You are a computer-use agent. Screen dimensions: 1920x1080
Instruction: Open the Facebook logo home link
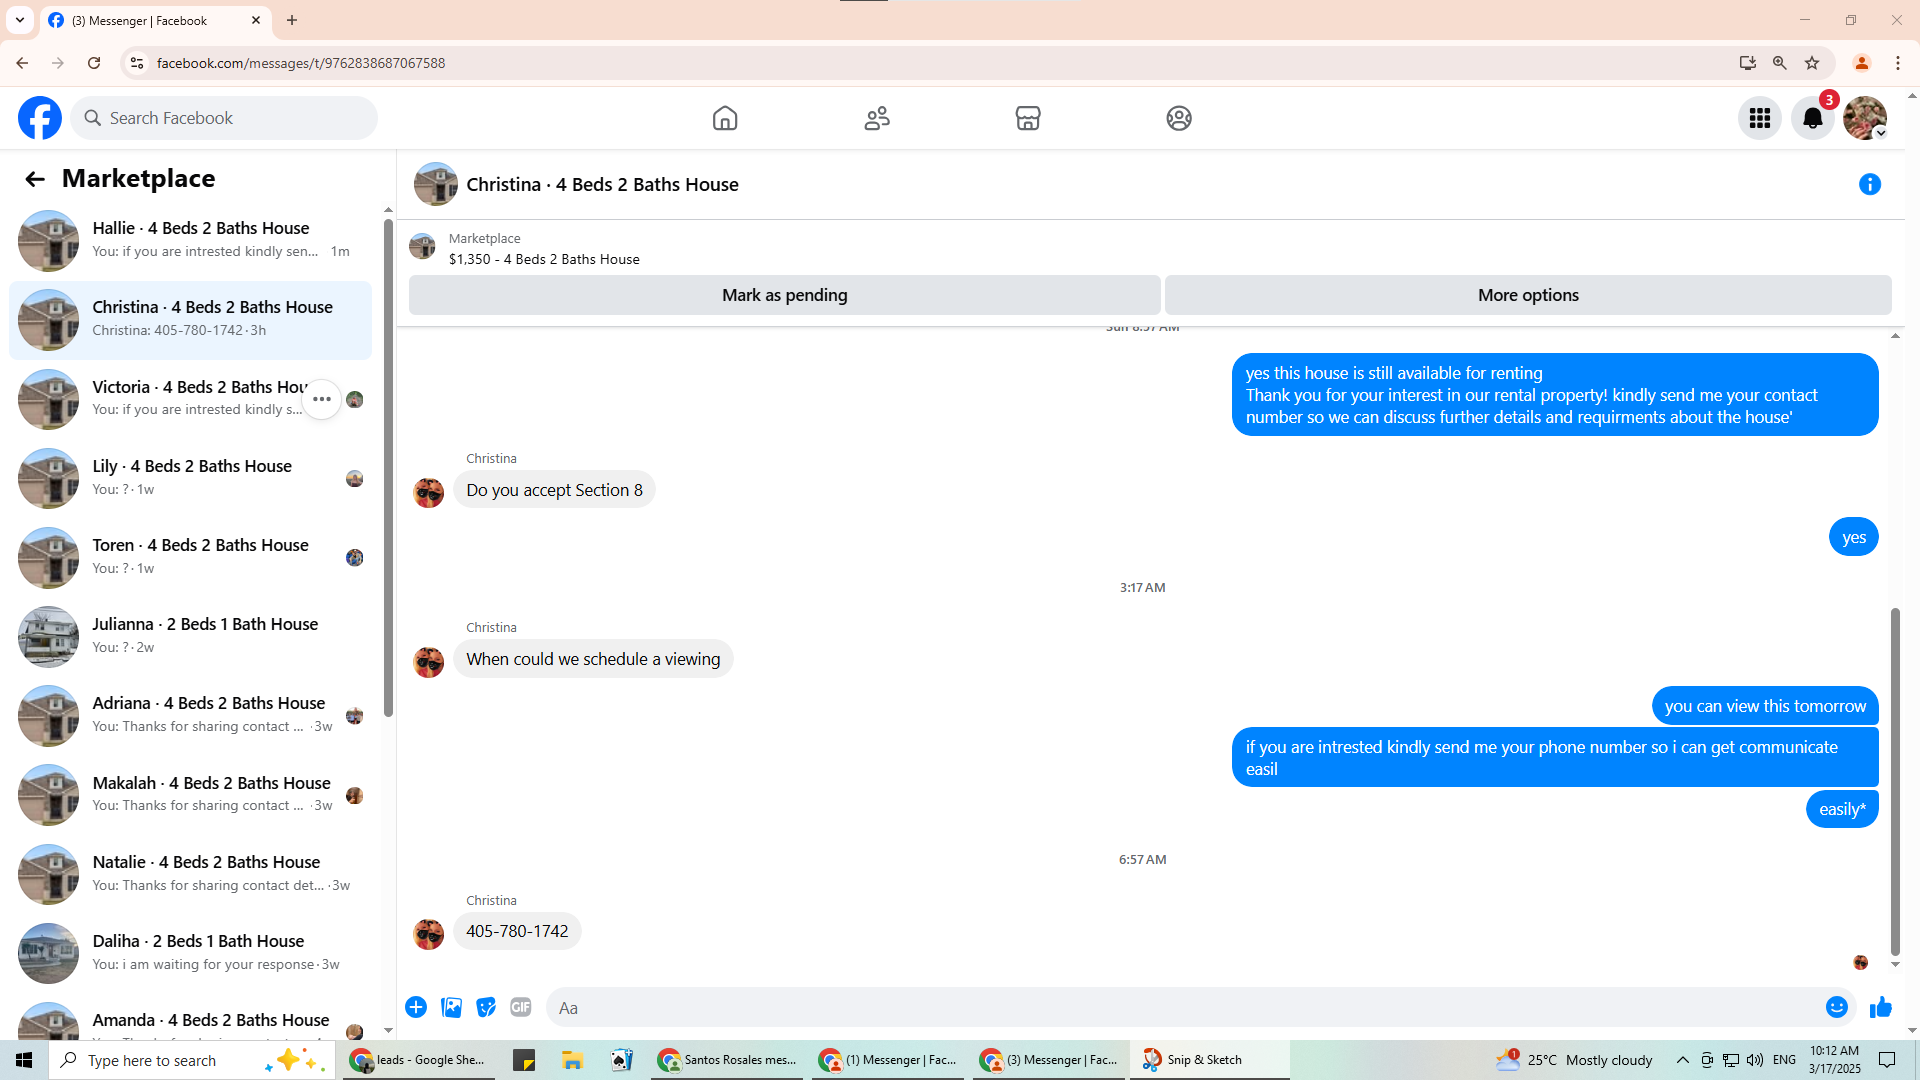[40, 118]
